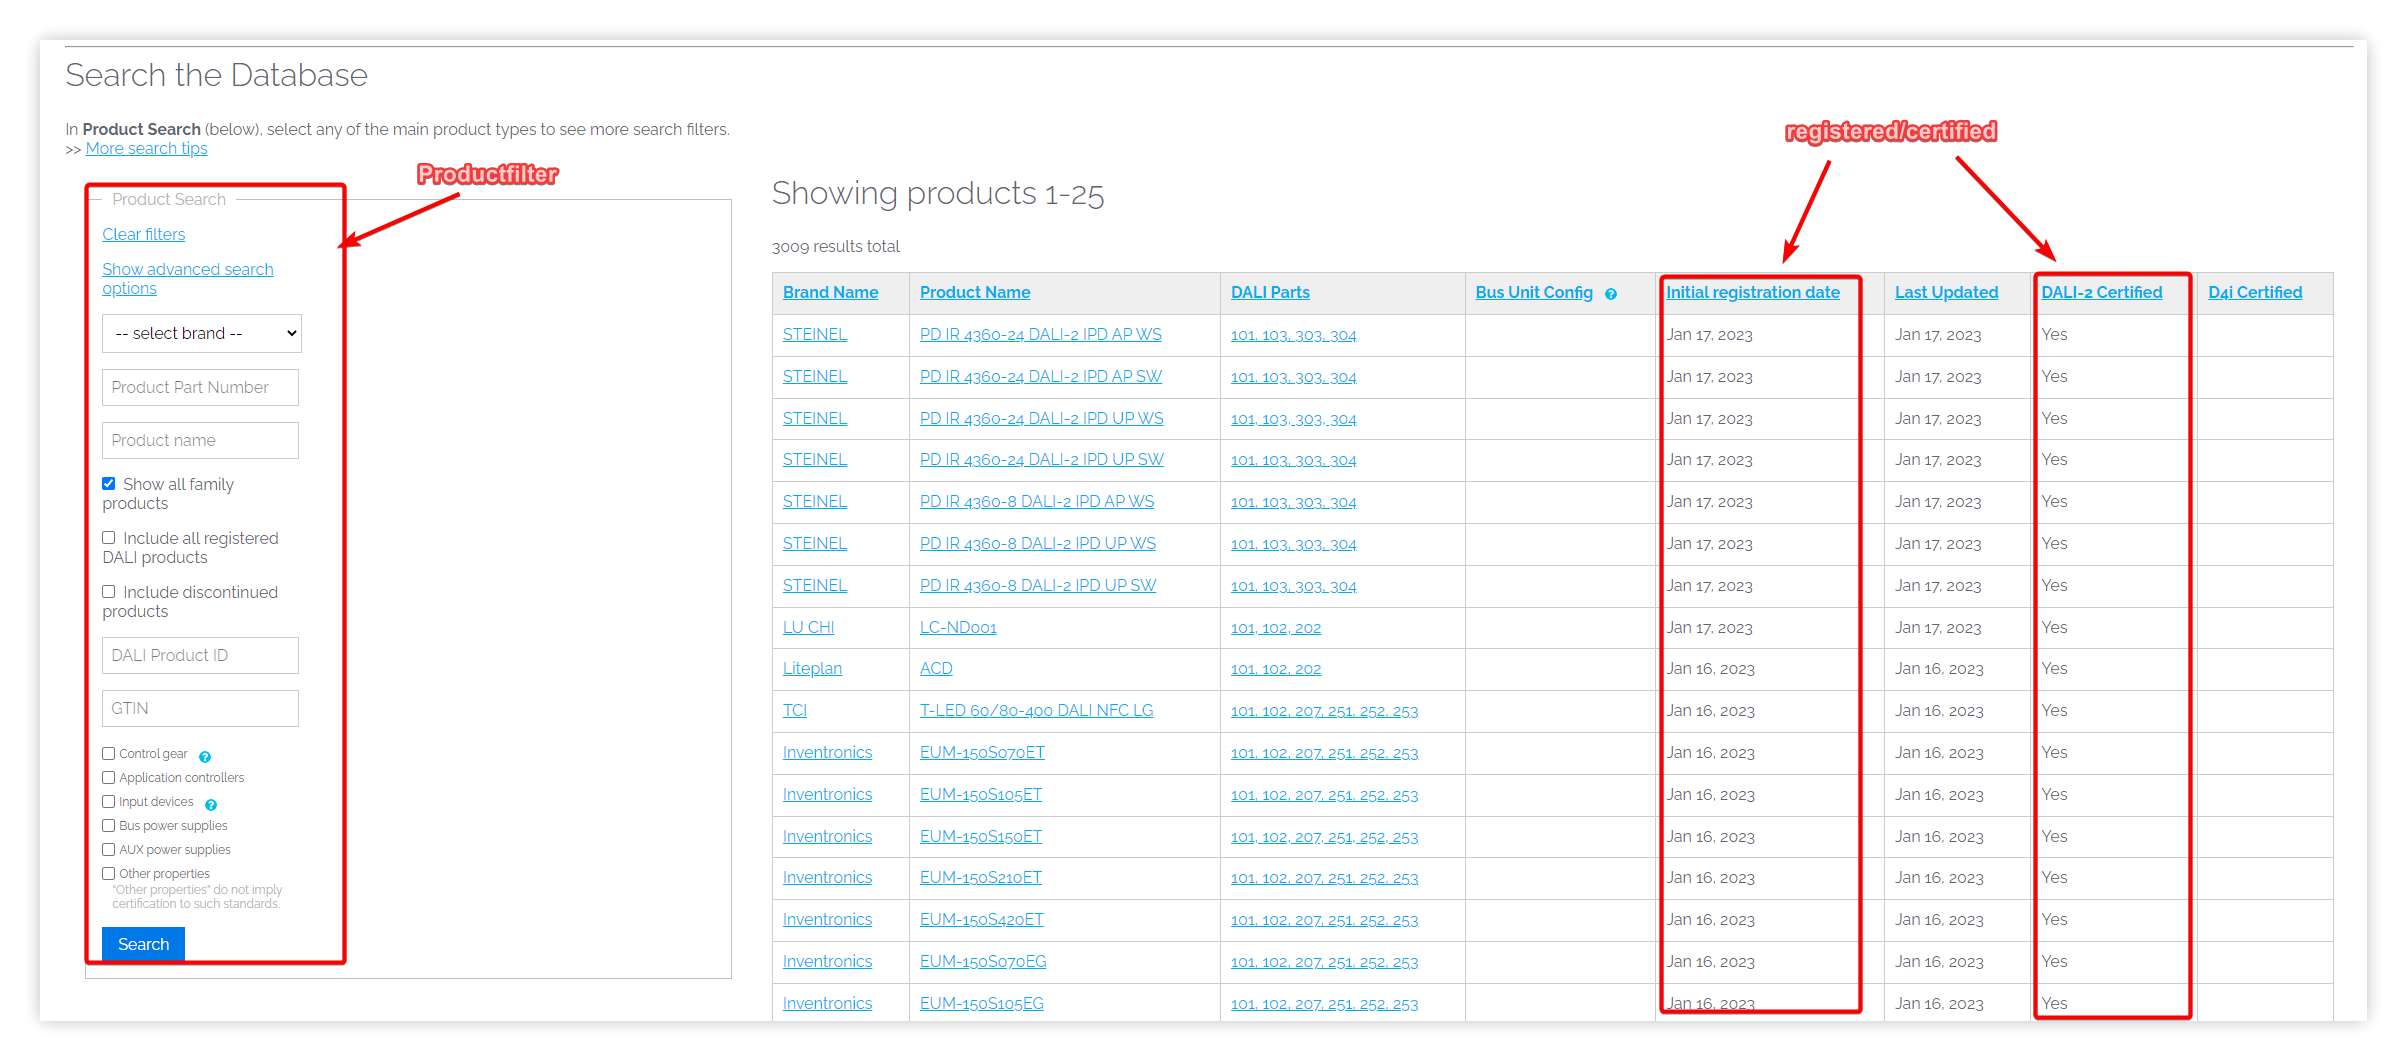Click Input devices help icon
Image resolution: width=2407 pixels, height=1061 pixels.
point(211,805)
